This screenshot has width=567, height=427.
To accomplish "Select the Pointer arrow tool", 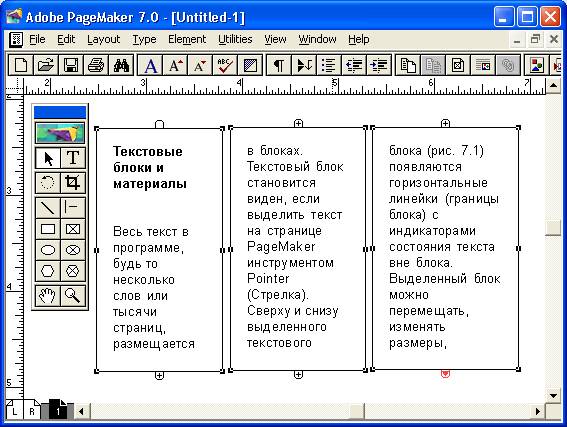I will coord(48,158).
